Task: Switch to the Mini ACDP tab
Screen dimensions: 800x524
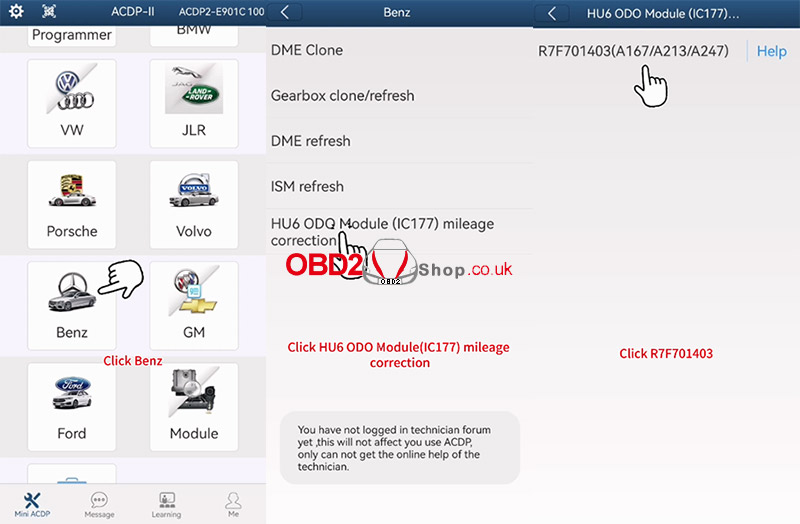Action: tap(33, 504)
